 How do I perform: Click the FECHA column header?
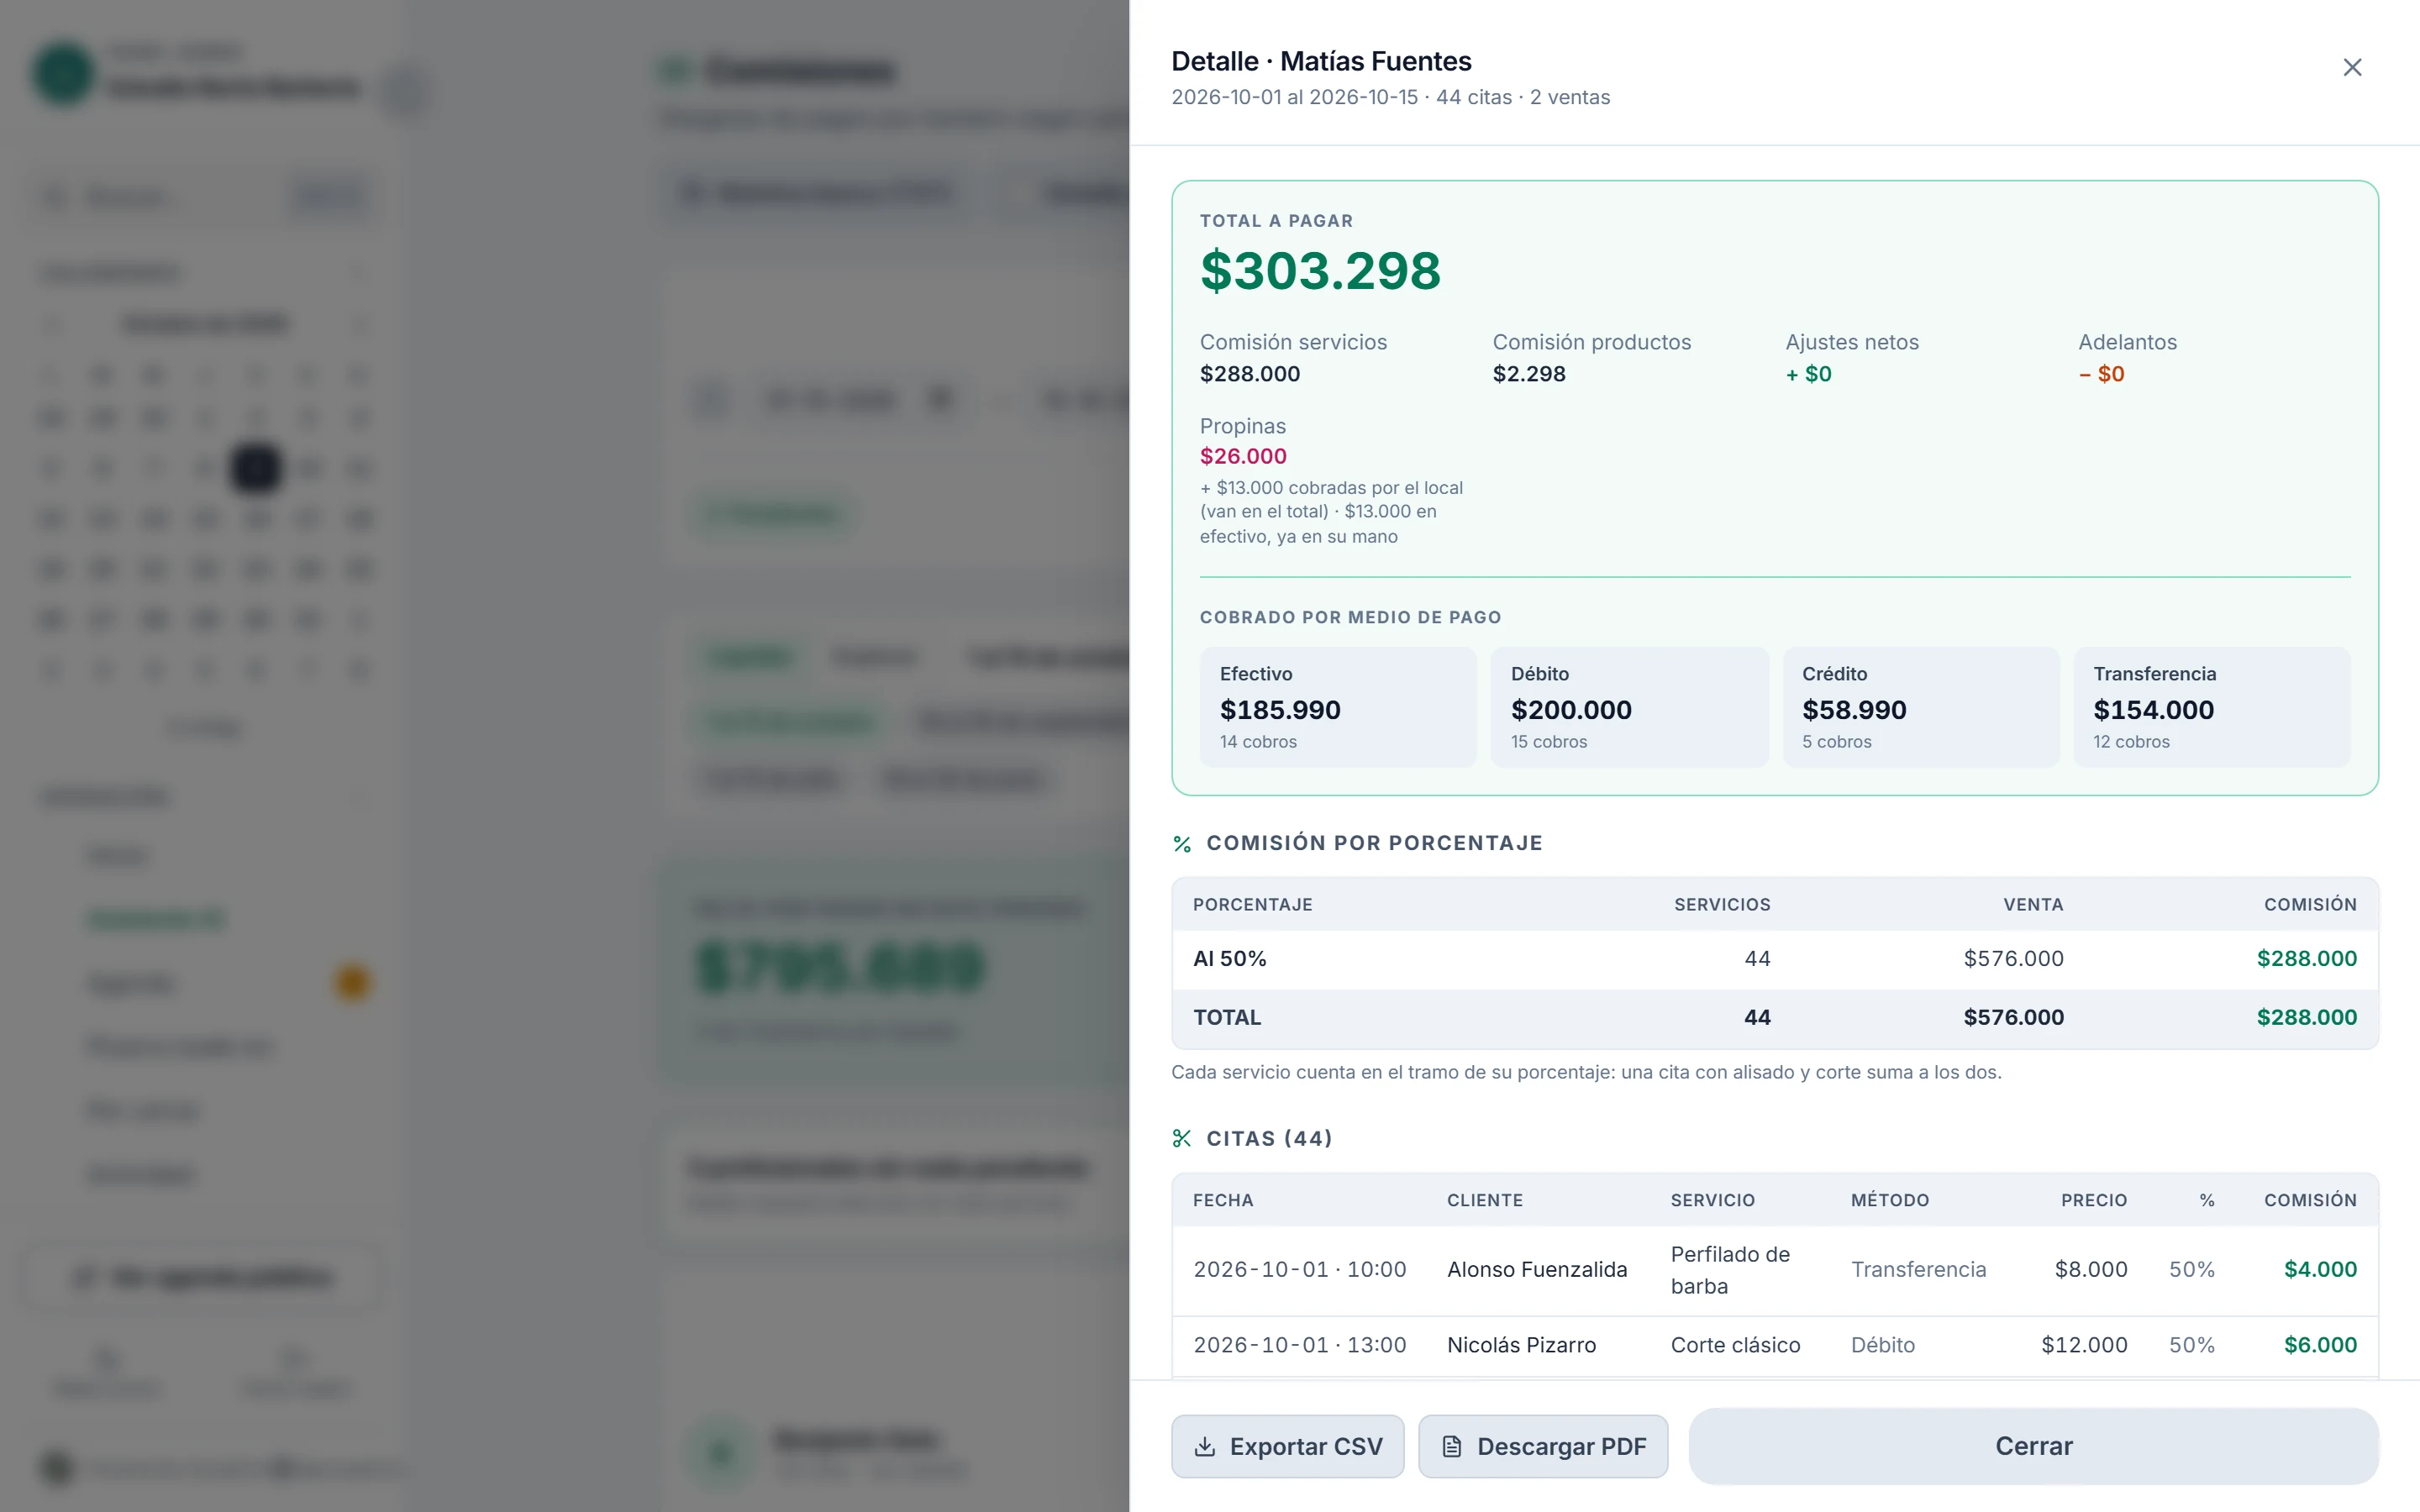(1222, 1200)
